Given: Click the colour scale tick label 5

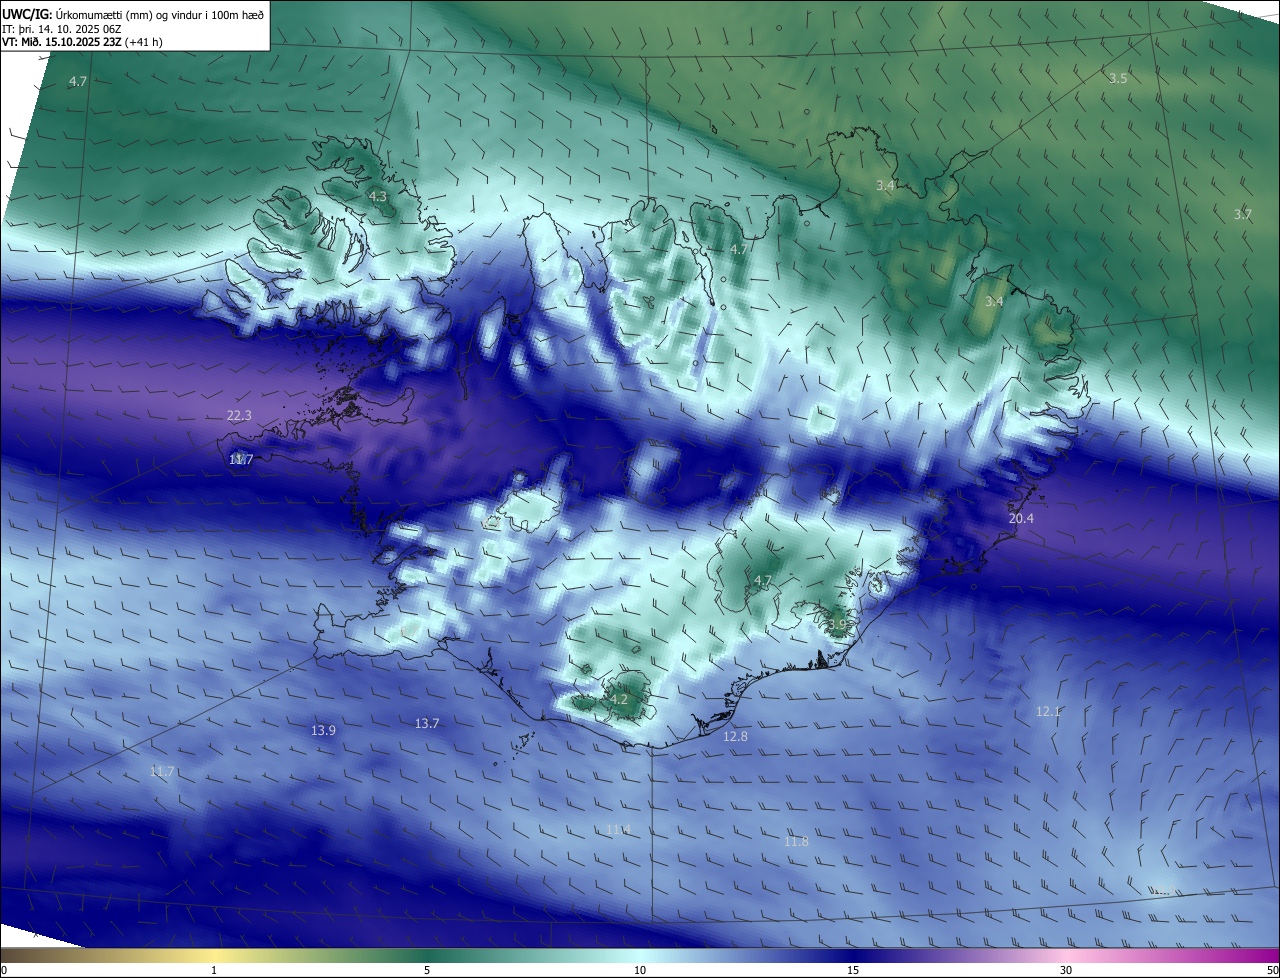Looking at the screenshot, I should pos(427,970).
